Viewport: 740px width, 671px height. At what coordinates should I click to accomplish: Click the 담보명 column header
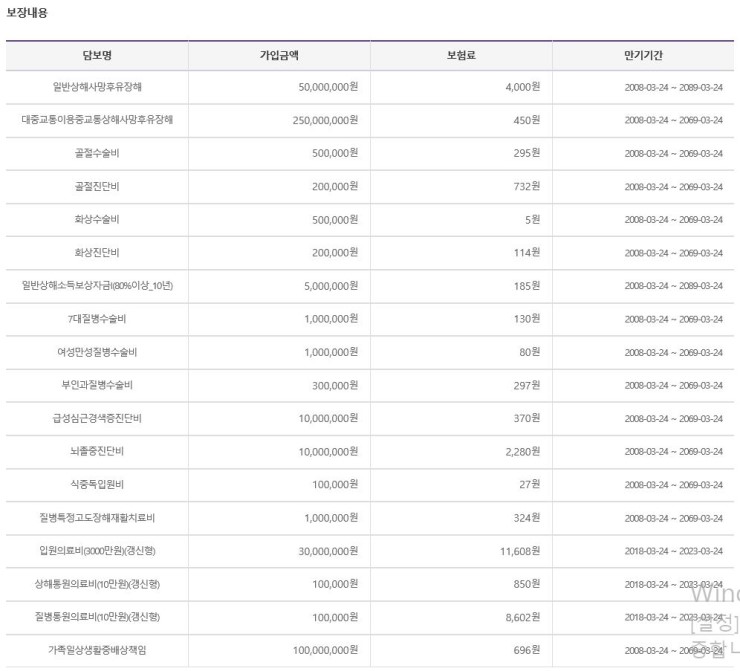97,56
